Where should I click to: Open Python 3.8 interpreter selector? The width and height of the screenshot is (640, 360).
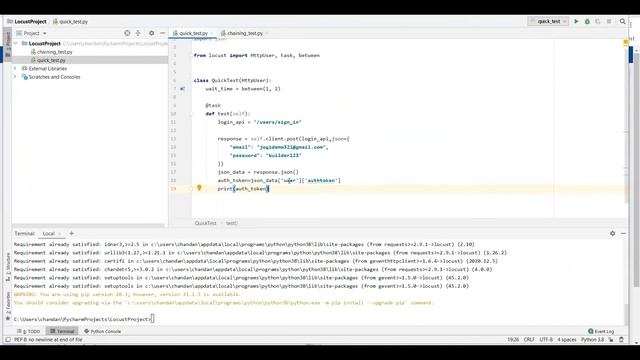point(592,340)
